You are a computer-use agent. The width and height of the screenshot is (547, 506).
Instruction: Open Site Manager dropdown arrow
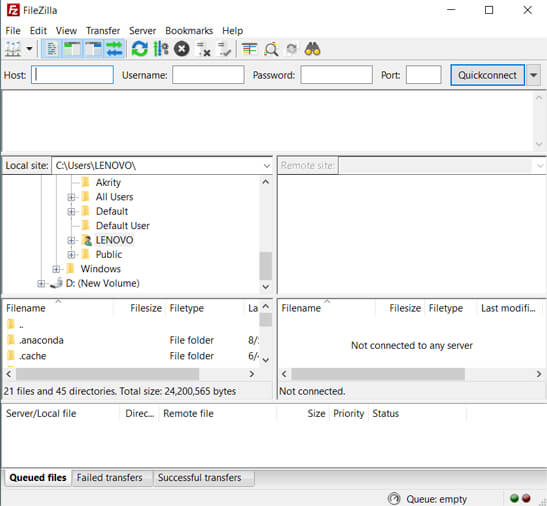[x=29, y=49]
